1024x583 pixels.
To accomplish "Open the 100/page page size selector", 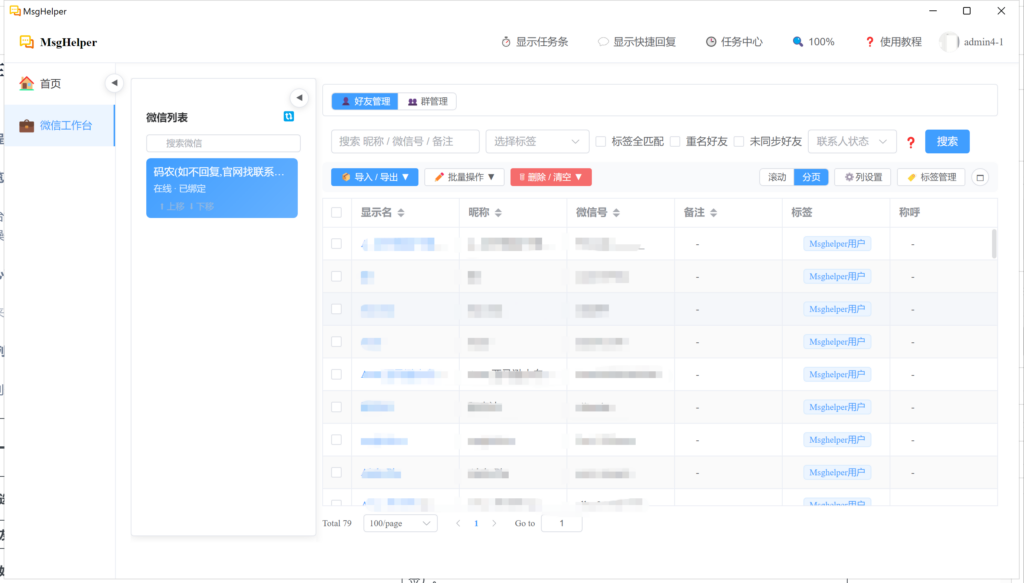I will pos(400,523).
